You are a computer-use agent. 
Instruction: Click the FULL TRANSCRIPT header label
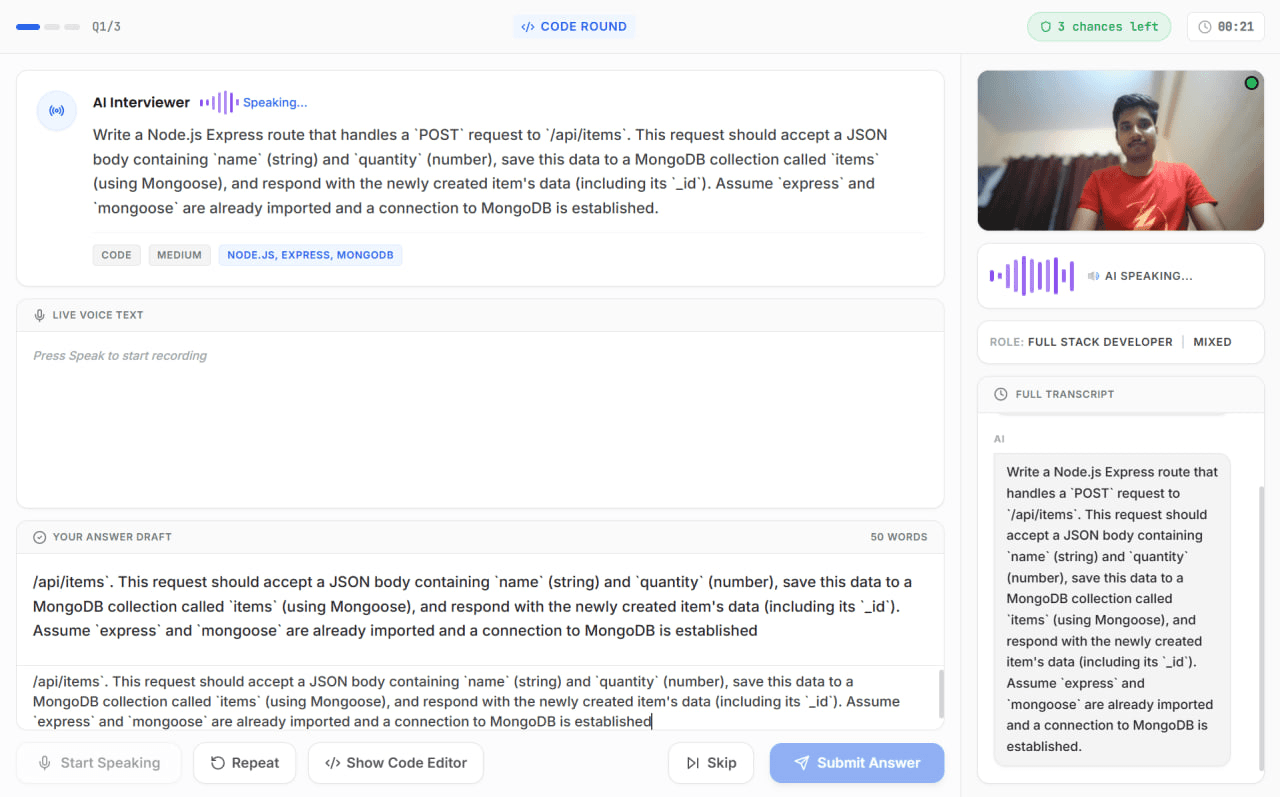(x=1064, y=394)
